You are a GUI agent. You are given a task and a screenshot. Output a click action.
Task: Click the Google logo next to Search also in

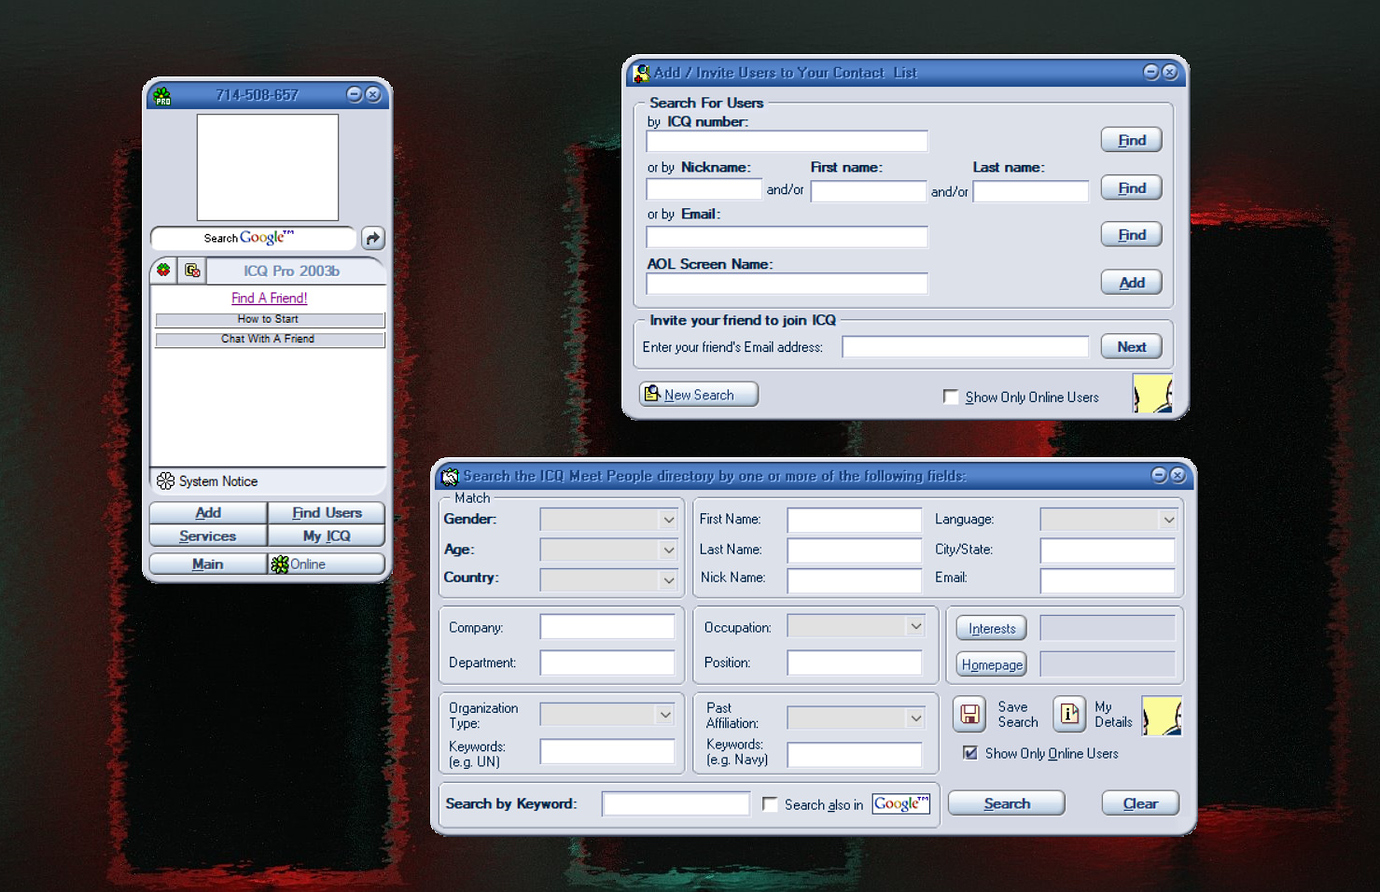(x=901, y=804)
